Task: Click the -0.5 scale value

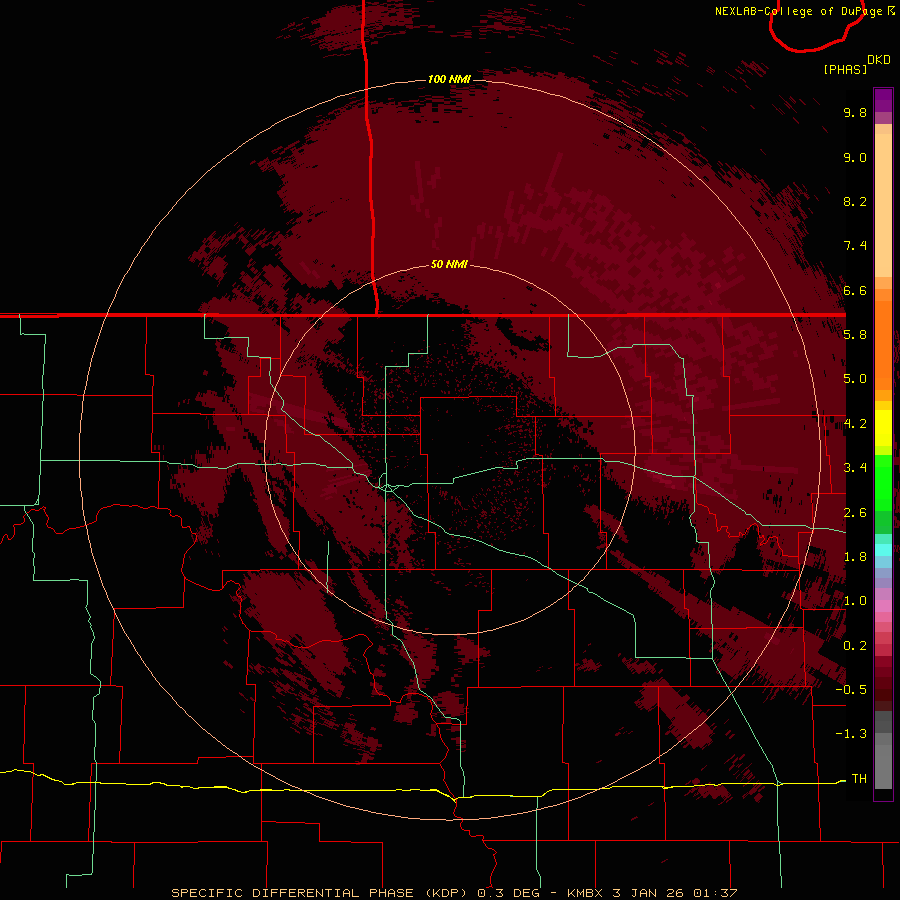Action: pos(851,690)
